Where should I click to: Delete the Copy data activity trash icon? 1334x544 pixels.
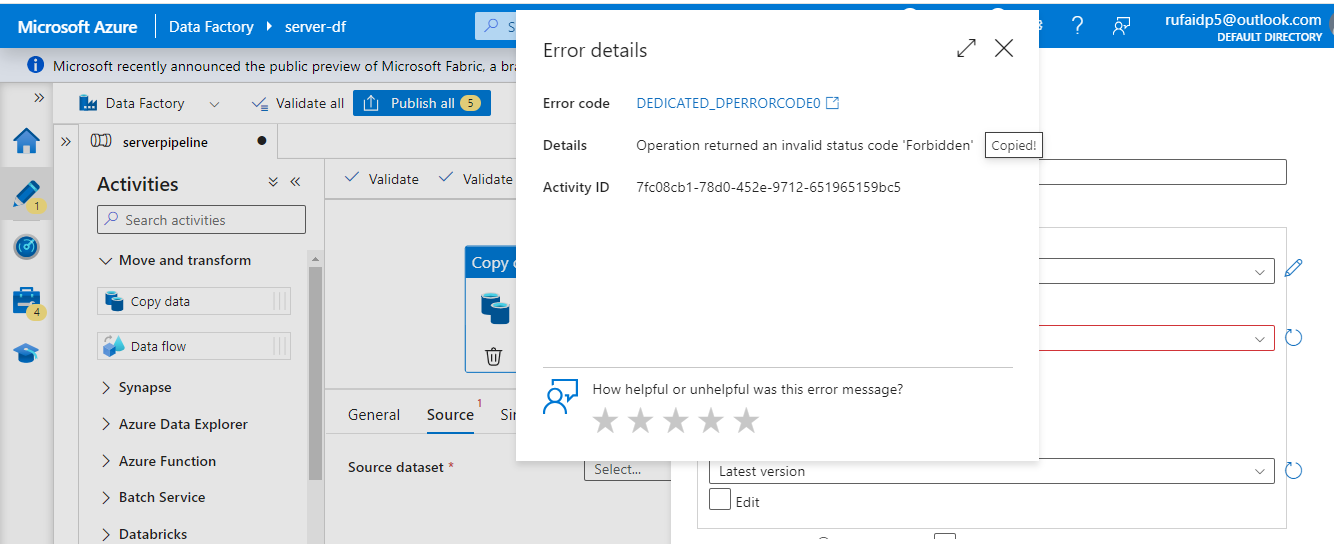(x=493, y=356)
